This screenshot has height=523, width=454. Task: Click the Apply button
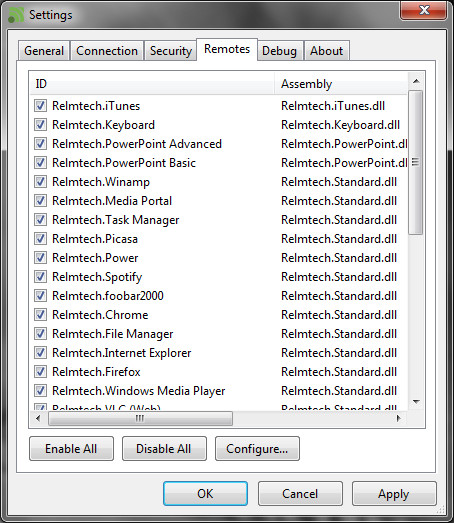(394, 494)
